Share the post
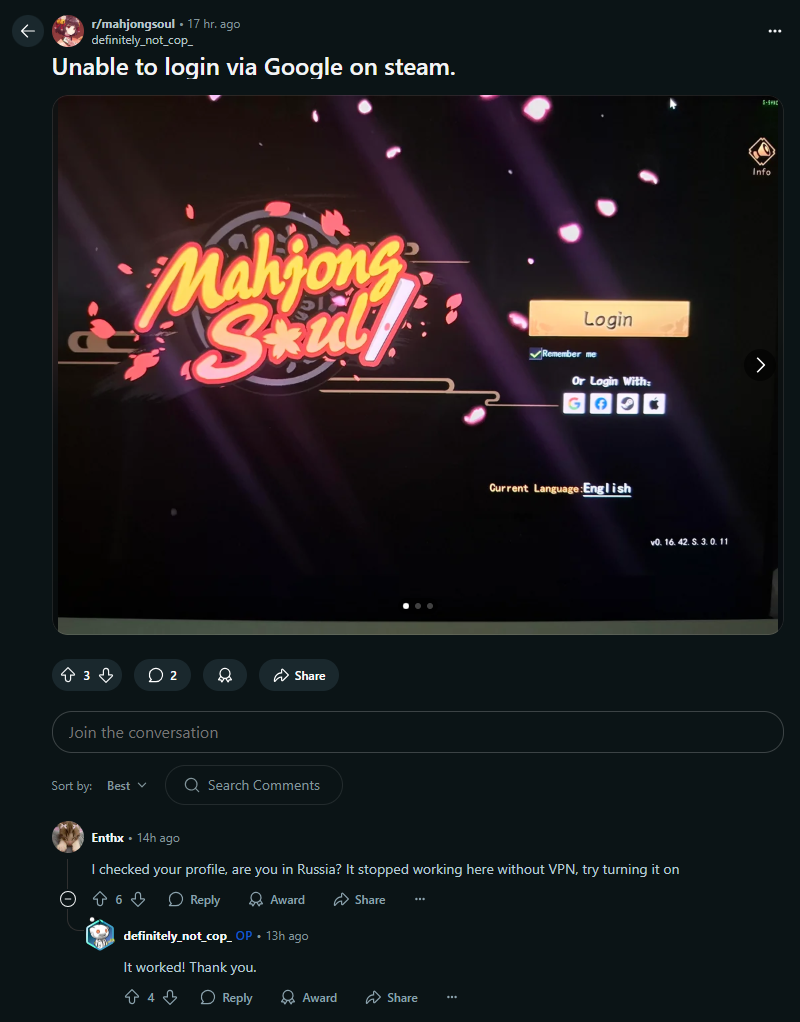 pyautogui.click(x=299, y=675)
